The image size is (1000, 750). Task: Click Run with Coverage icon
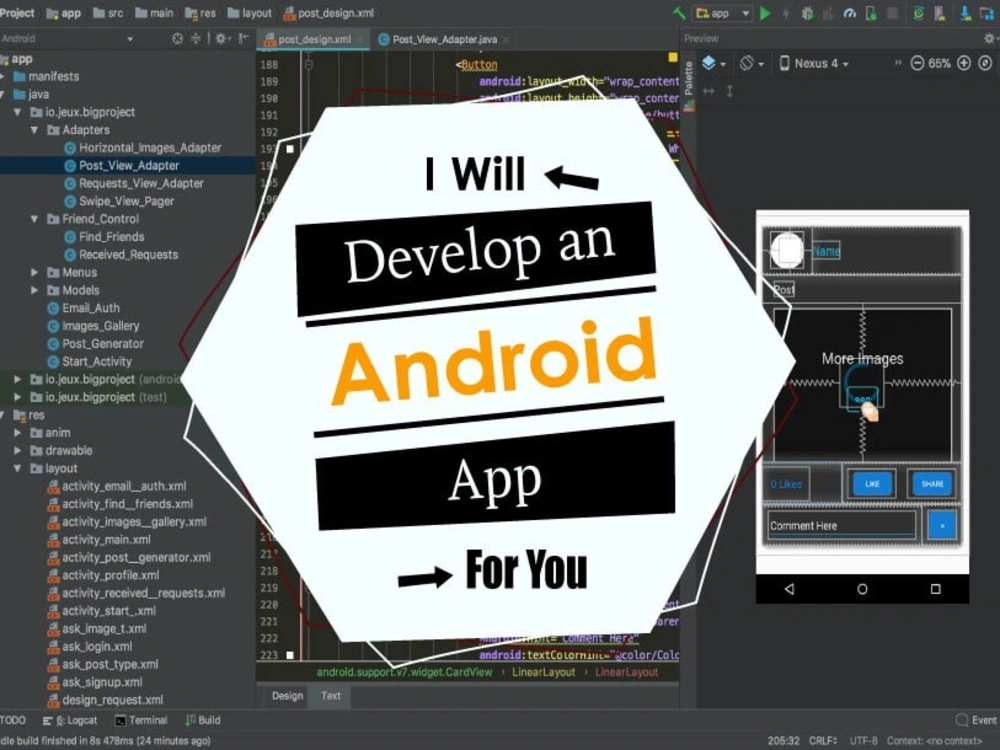[x=828, y=13]
